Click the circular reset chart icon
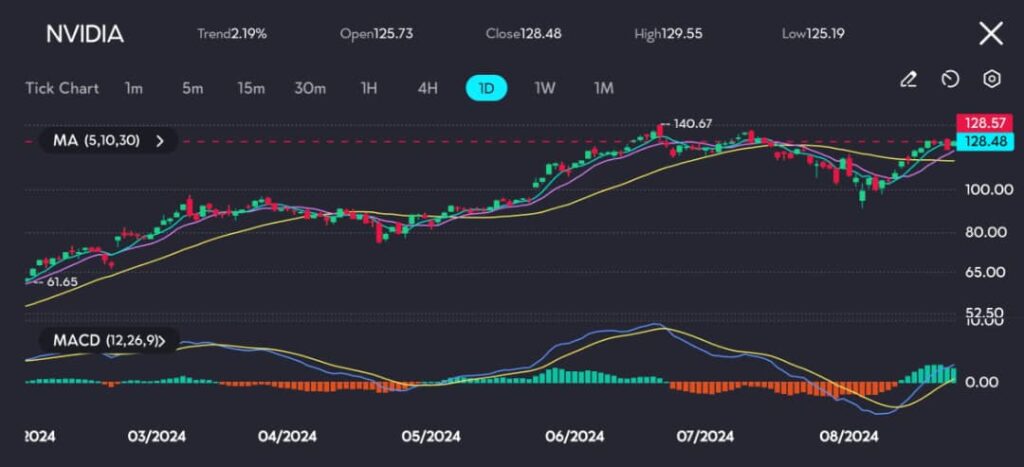The height and width of the screenshot is (467, 1024). tap(950, 79)
